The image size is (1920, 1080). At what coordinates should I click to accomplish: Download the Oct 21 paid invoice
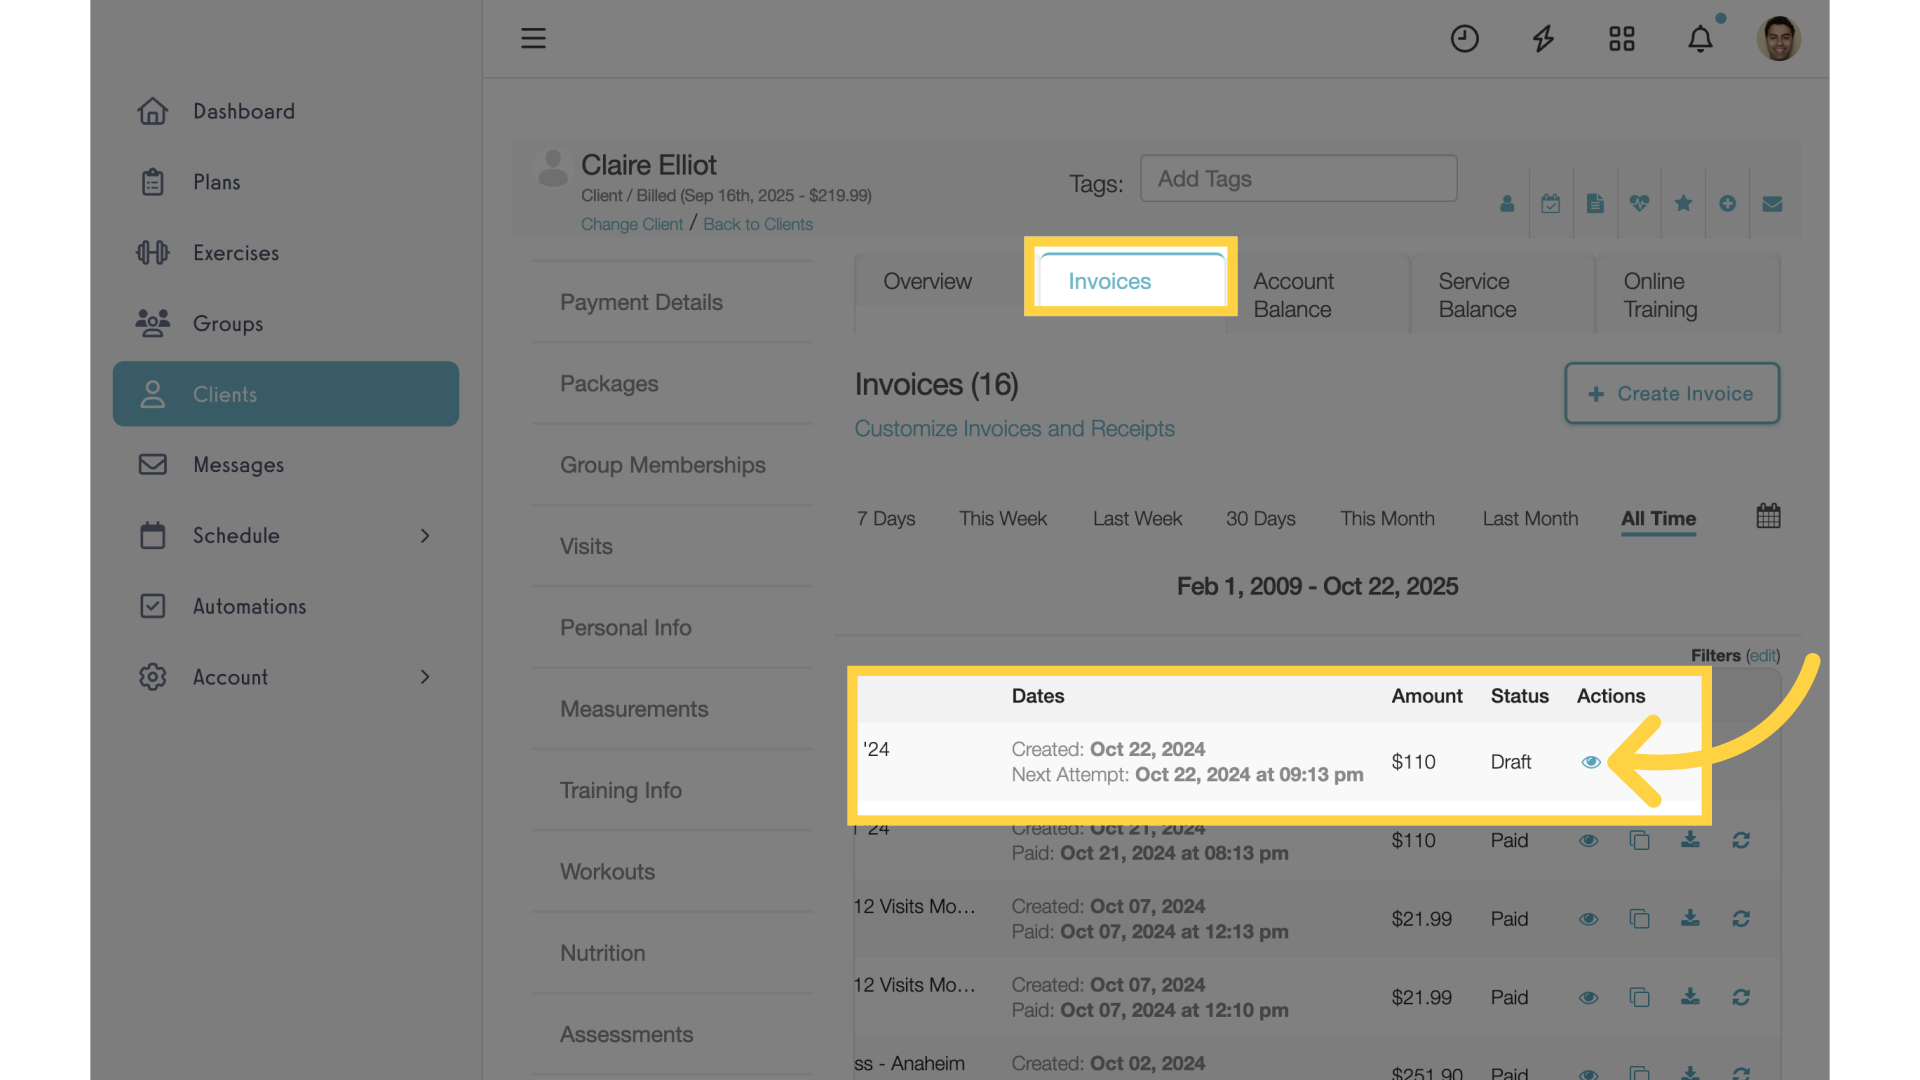tap(1690, 839)
